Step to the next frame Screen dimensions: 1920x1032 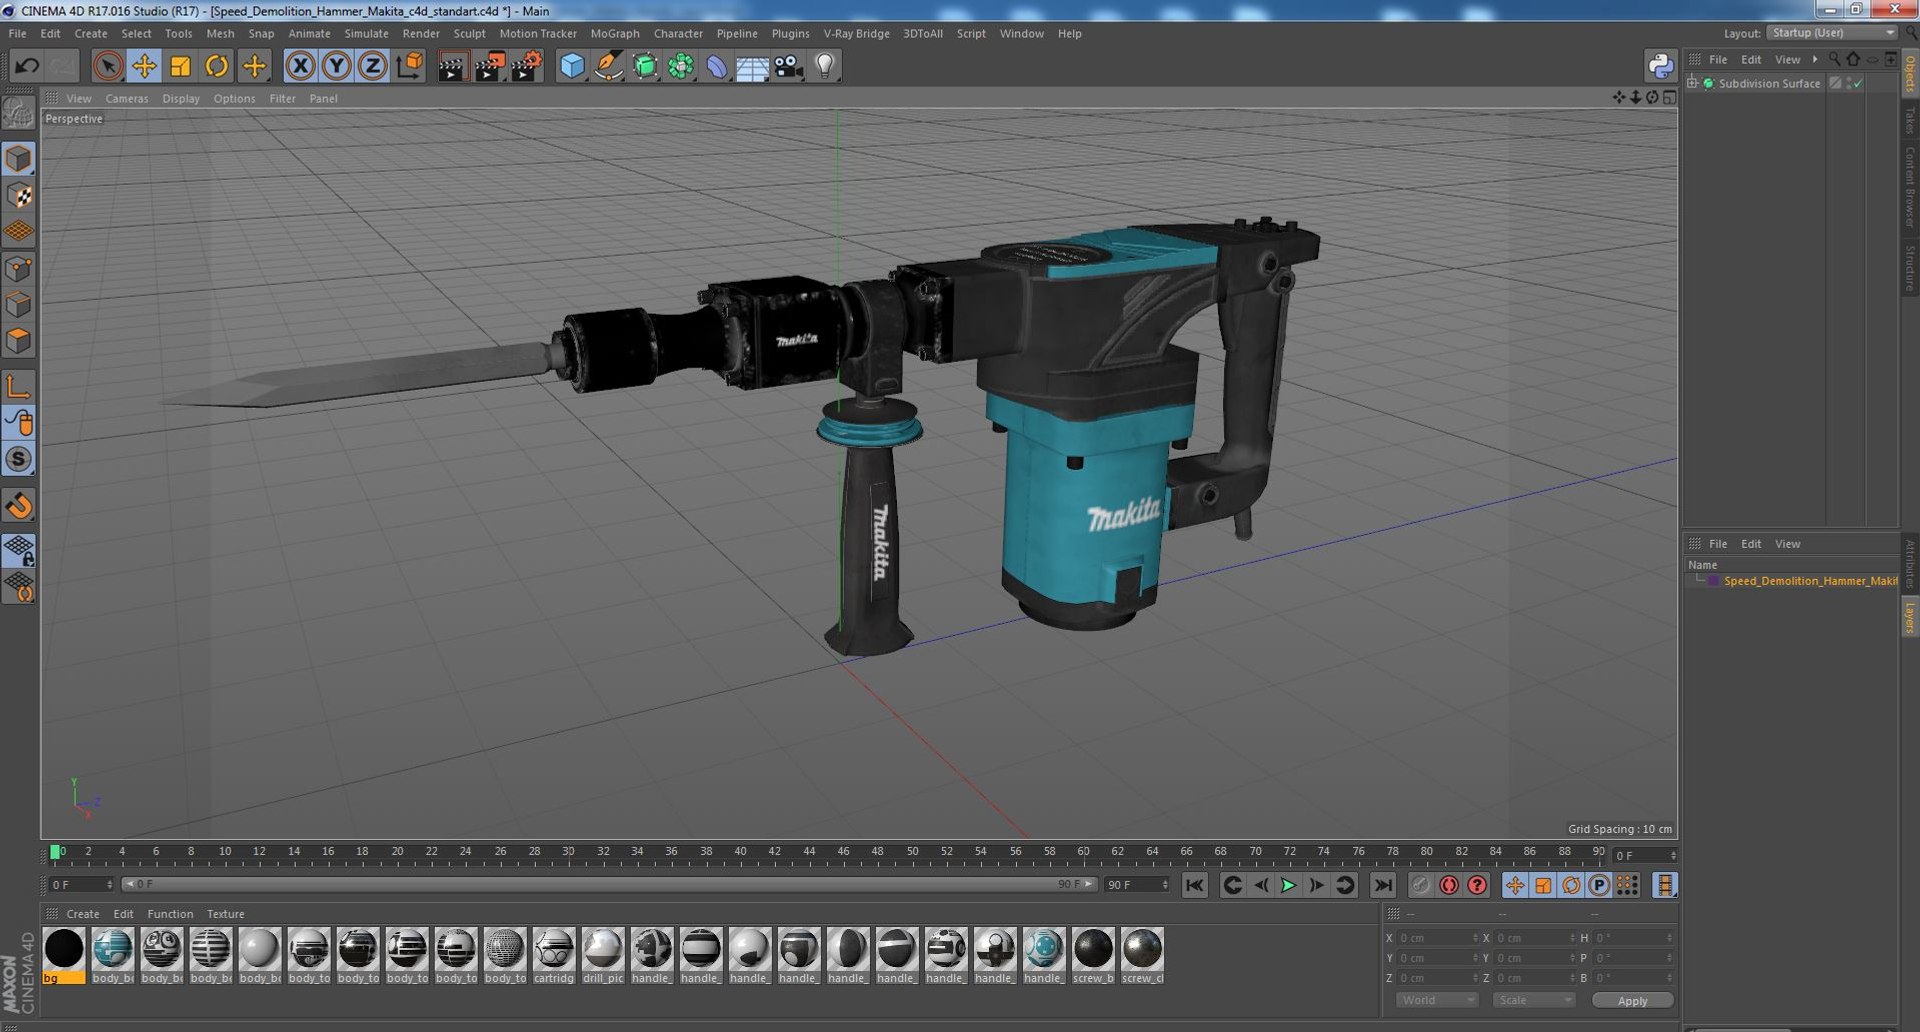[1316, 885]
